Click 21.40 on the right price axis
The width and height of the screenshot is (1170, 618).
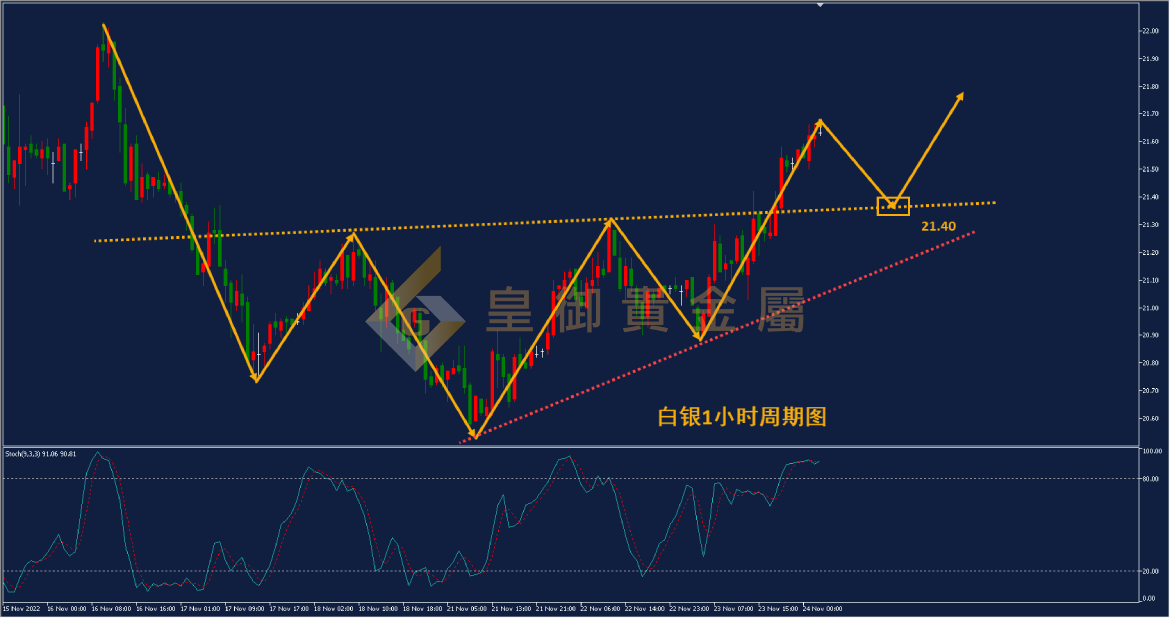pos(1150,197)
